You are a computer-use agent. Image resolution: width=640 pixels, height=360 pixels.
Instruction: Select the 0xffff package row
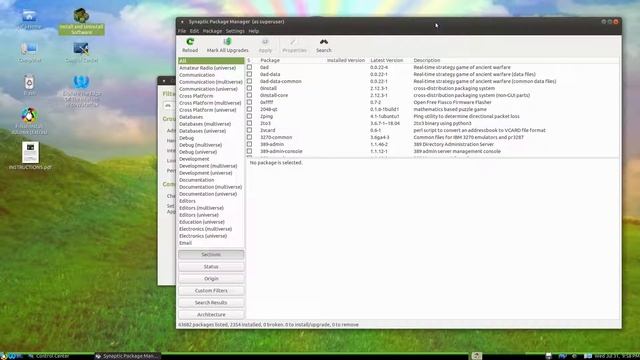click(433, 102)
